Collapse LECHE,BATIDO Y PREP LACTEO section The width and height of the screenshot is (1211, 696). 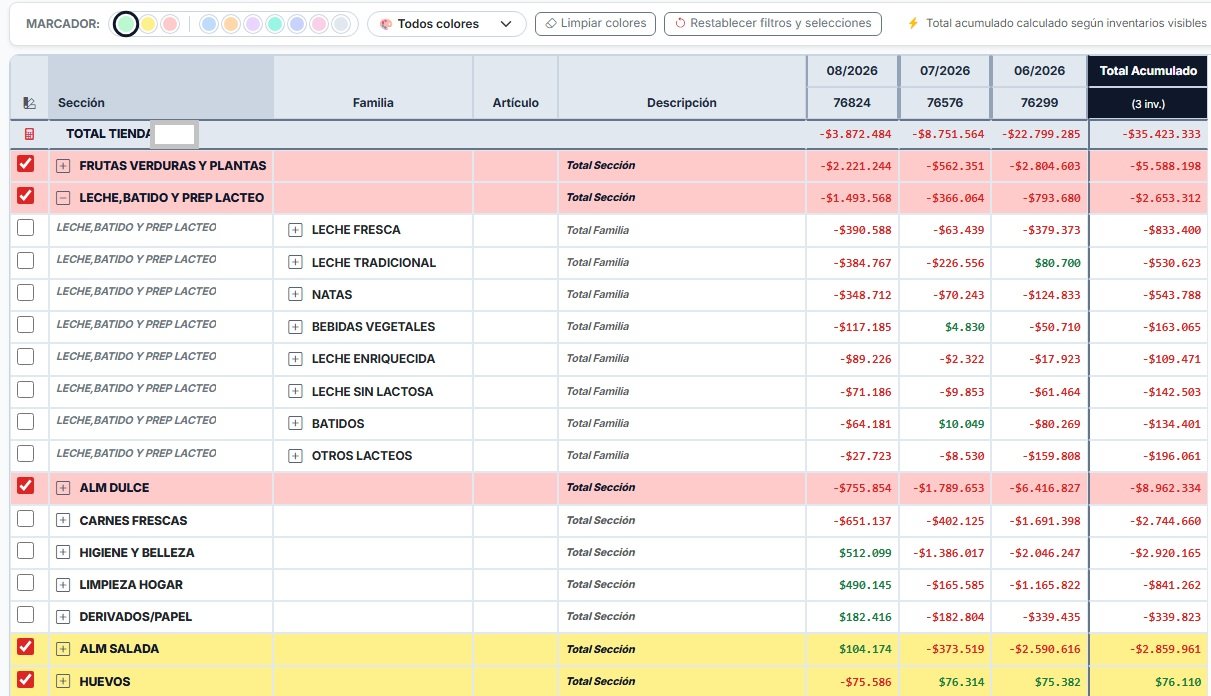pos(63,198)
